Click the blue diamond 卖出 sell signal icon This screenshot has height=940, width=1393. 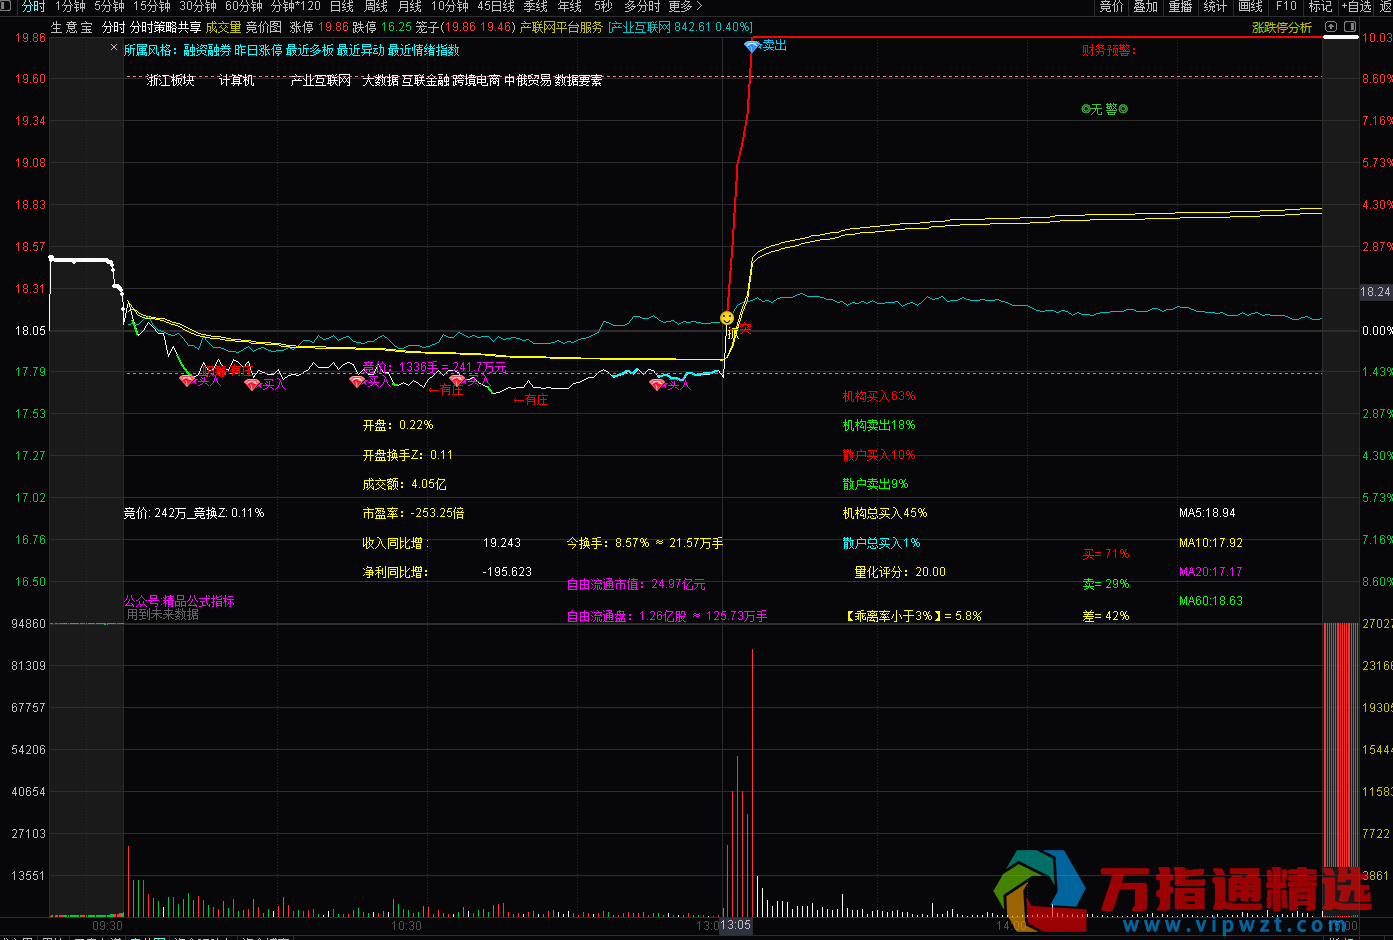752,46
